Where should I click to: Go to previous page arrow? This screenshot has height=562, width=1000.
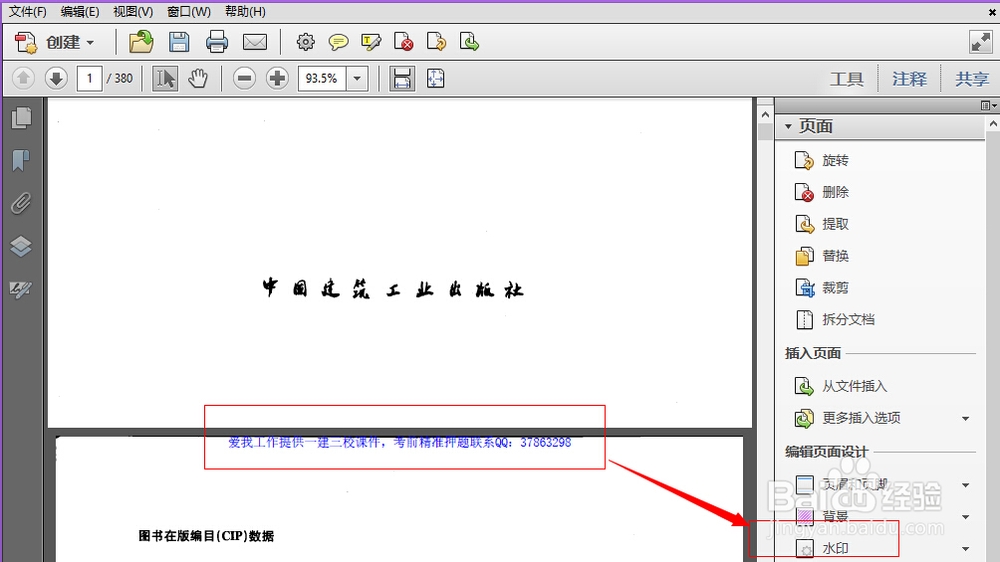[x=24, y=78]
